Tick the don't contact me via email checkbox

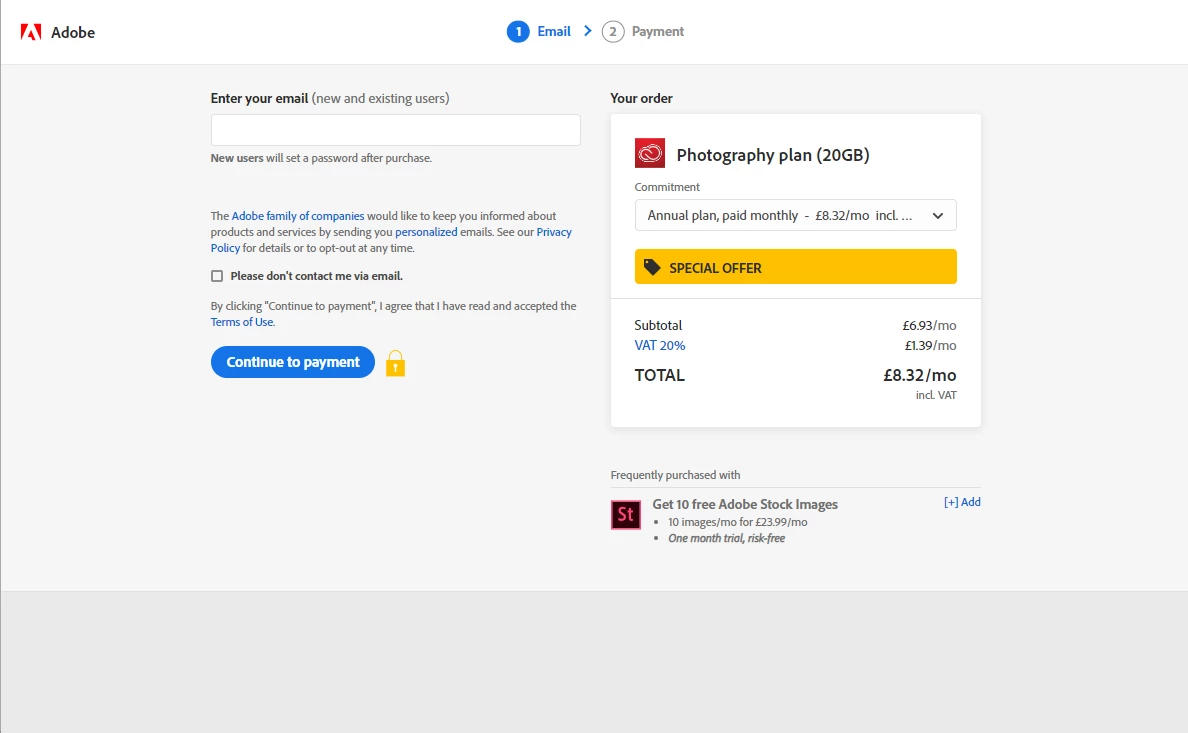point(217,276)
